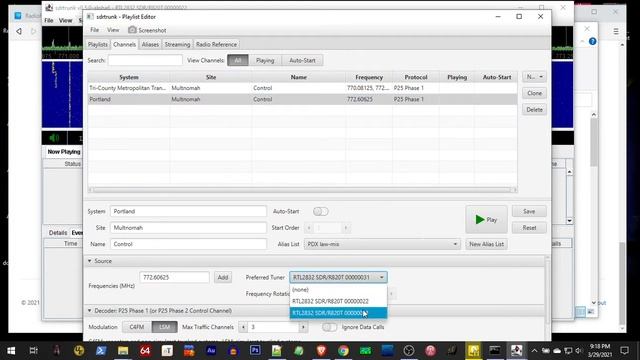Click the blue help icon in background window
640x360 pixels.
point(592,41)
